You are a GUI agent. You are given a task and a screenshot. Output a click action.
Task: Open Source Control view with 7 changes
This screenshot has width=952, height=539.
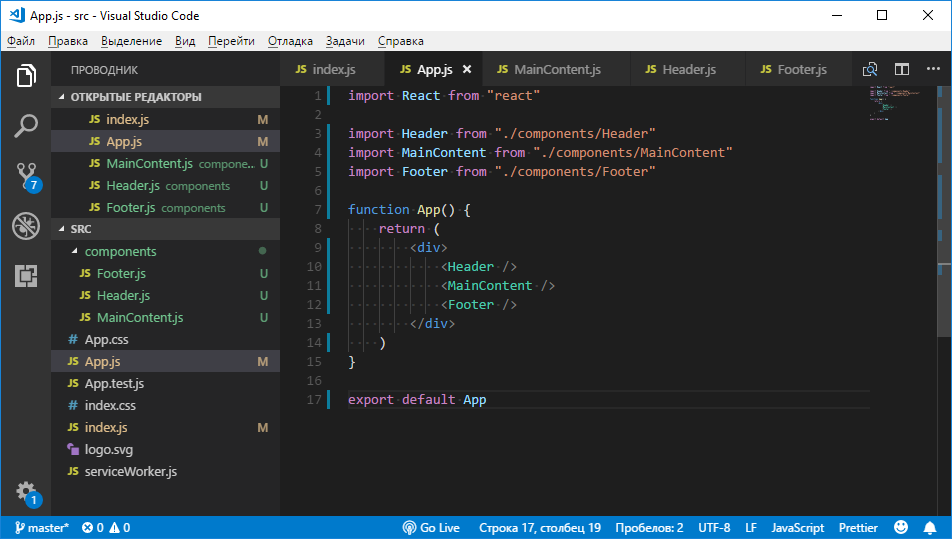[x=26, y=176]
